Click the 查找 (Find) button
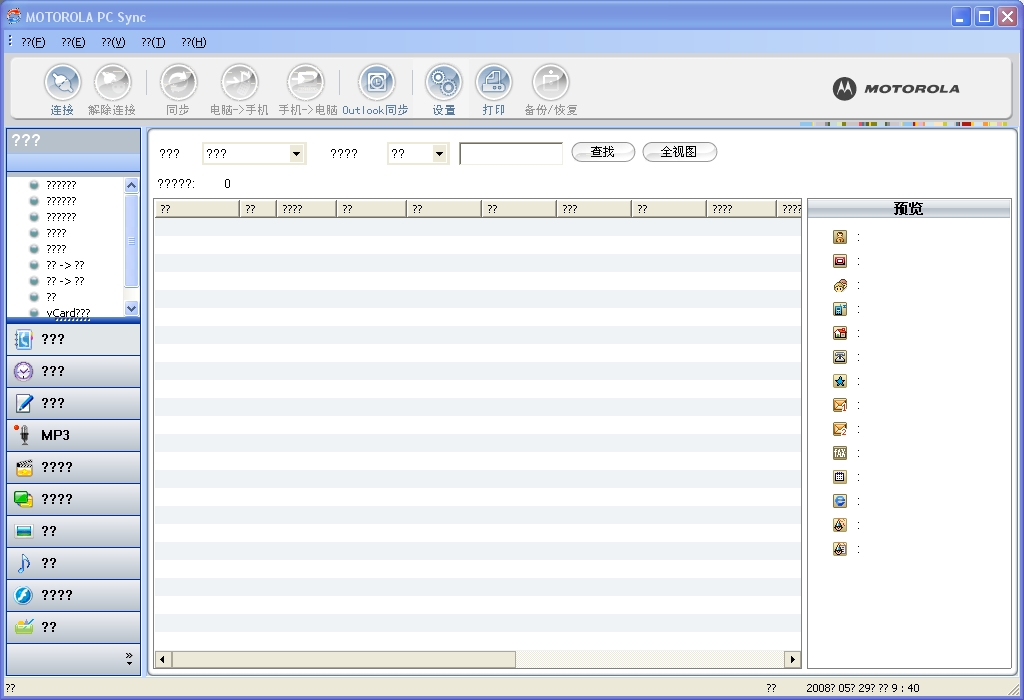The image size is (1024, 700). tap(603, 152)
